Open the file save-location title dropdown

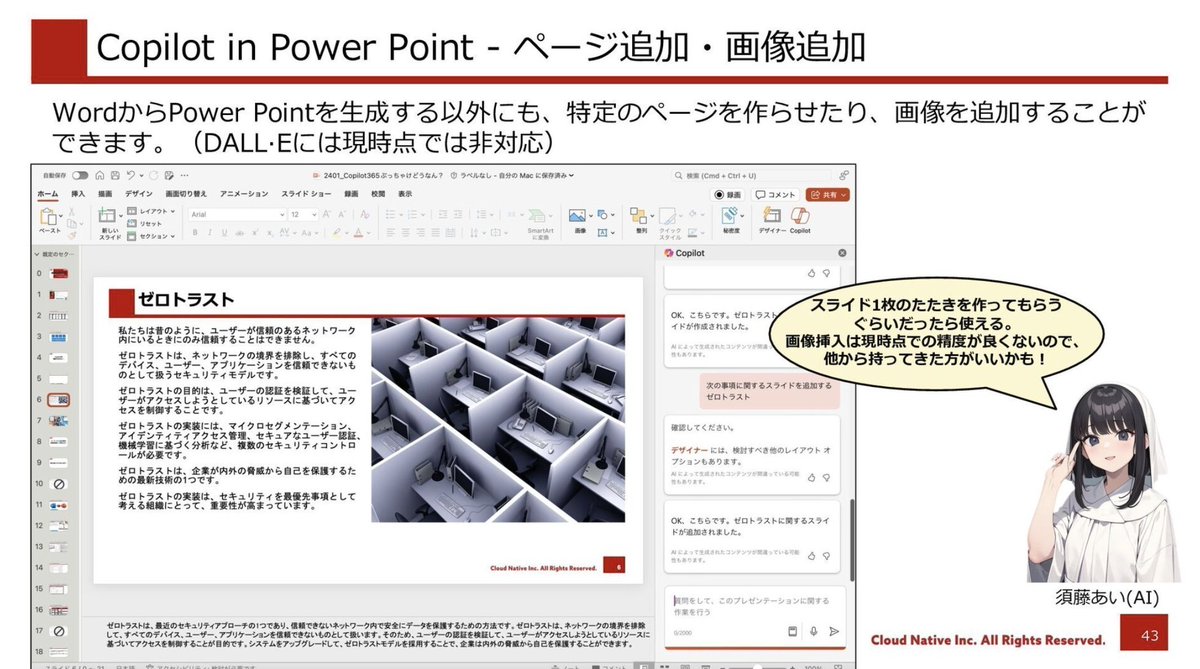pos(573,175)
